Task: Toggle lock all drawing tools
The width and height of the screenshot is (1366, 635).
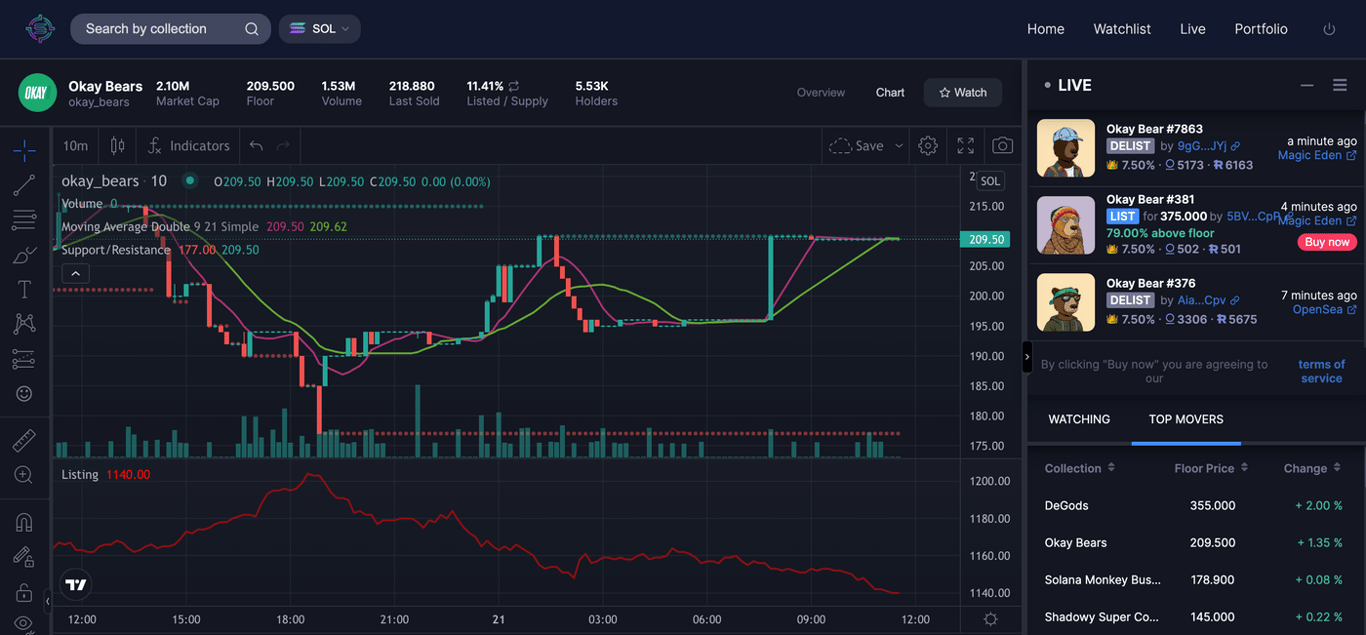Action: coord(24,592)
